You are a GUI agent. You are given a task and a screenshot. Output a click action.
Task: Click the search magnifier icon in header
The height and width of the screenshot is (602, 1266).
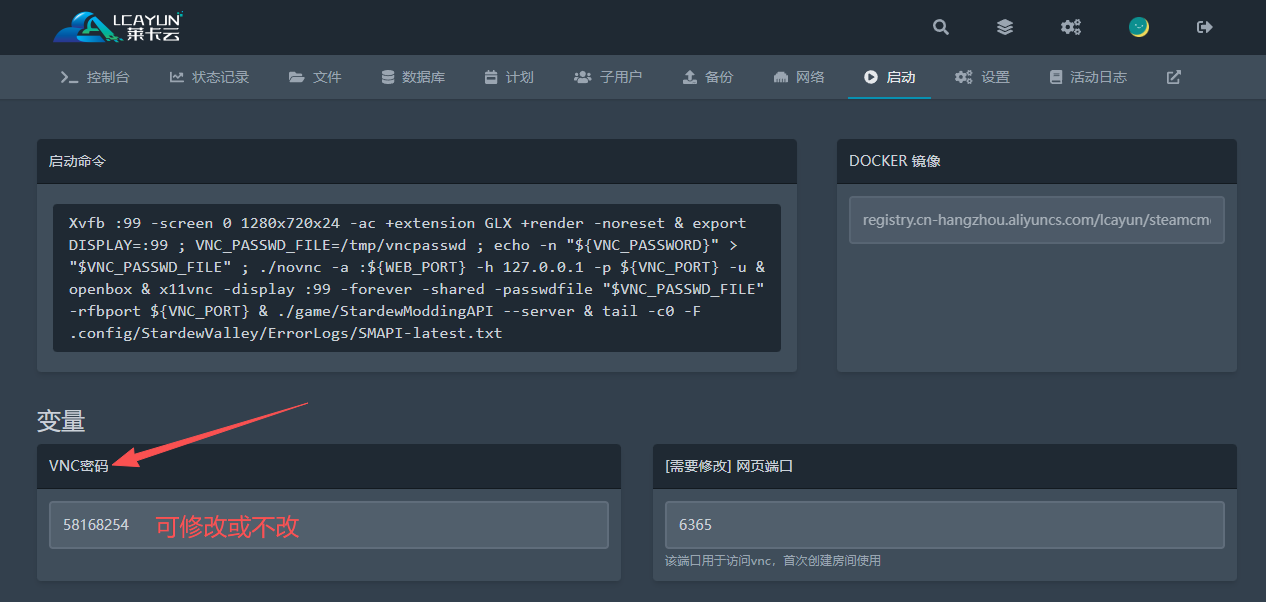[941, 27]
